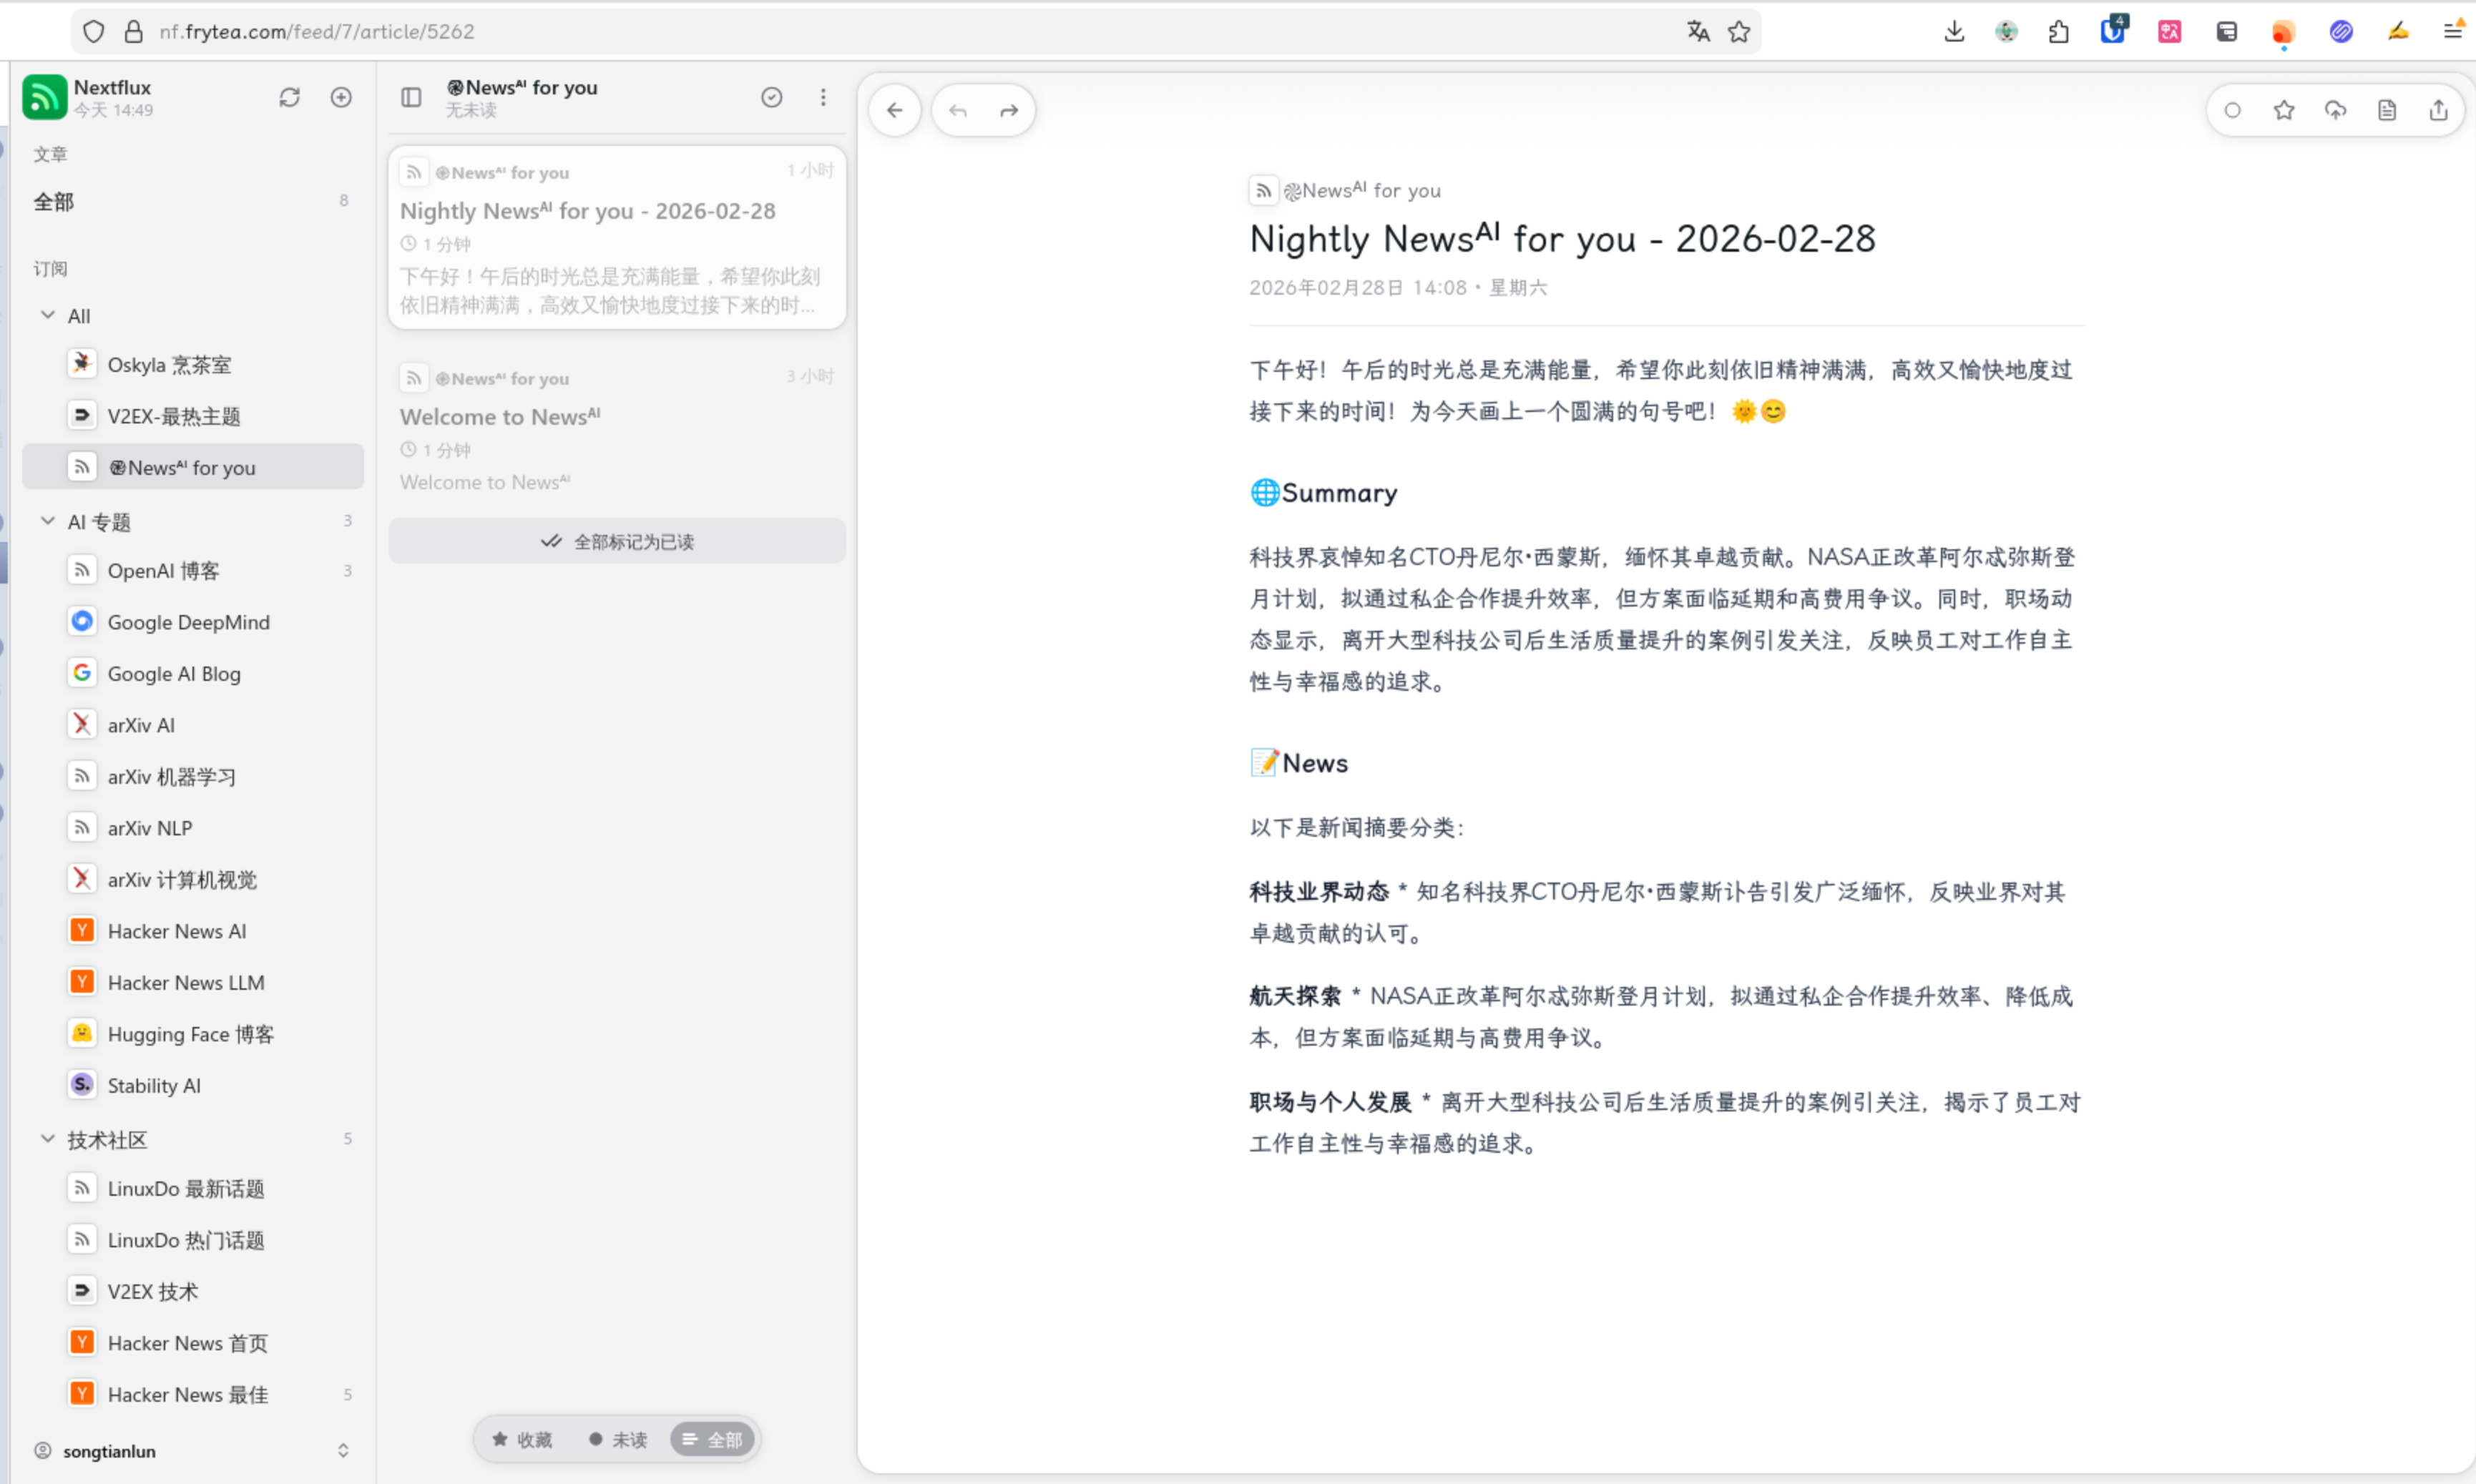Open the article list three-dot menu
2476x1484 pixels.
coord(823,97)
